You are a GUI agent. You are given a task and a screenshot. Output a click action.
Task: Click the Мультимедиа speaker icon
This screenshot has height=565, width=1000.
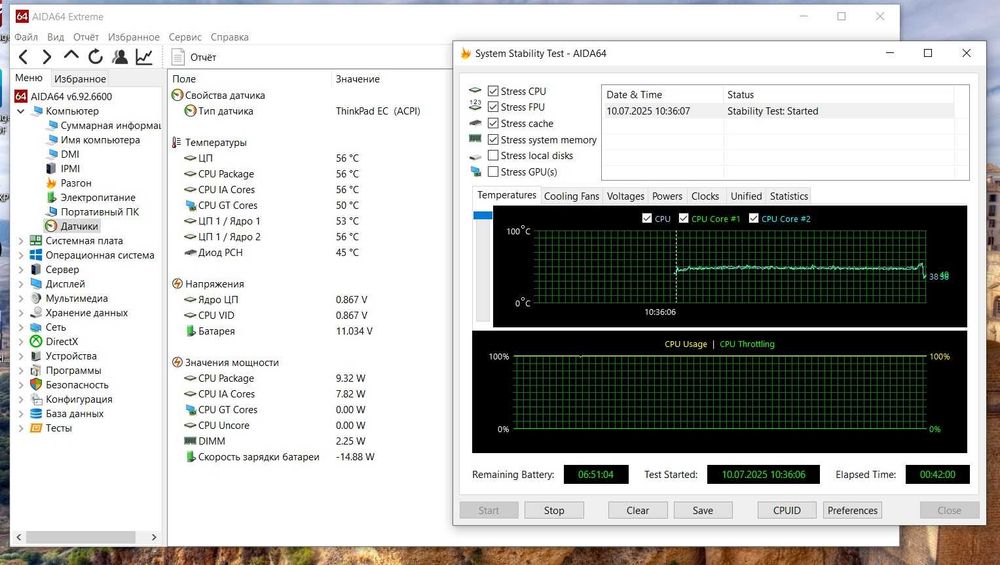pos(36,298)
